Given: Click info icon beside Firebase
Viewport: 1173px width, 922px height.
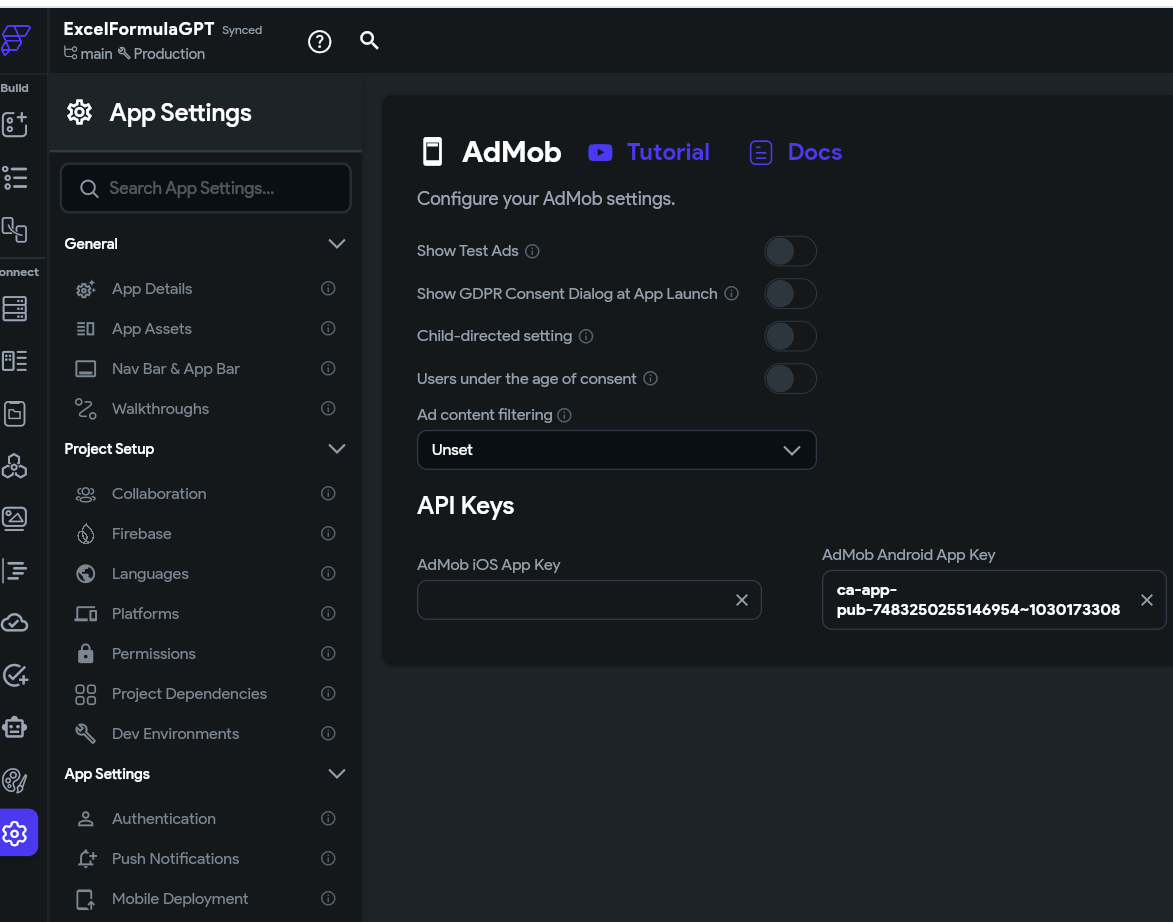Looking at the screenshot, I should (x=328, y=533).
